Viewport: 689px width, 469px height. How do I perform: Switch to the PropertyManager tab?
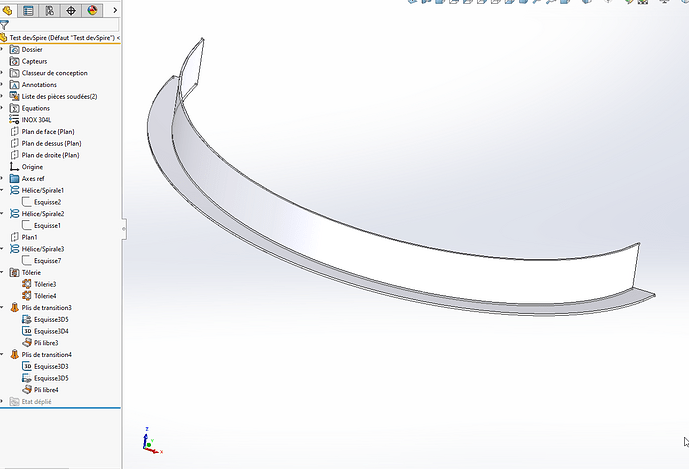pos(28,11)
